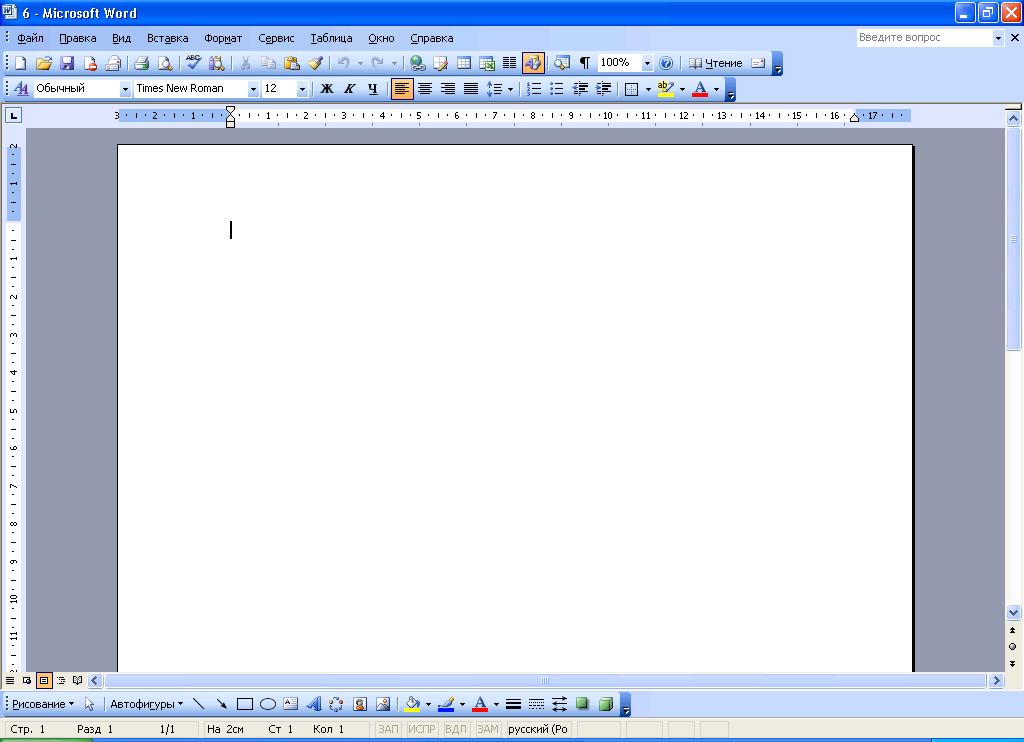
Task: Select the Format Painter brush
Action: 315,63
